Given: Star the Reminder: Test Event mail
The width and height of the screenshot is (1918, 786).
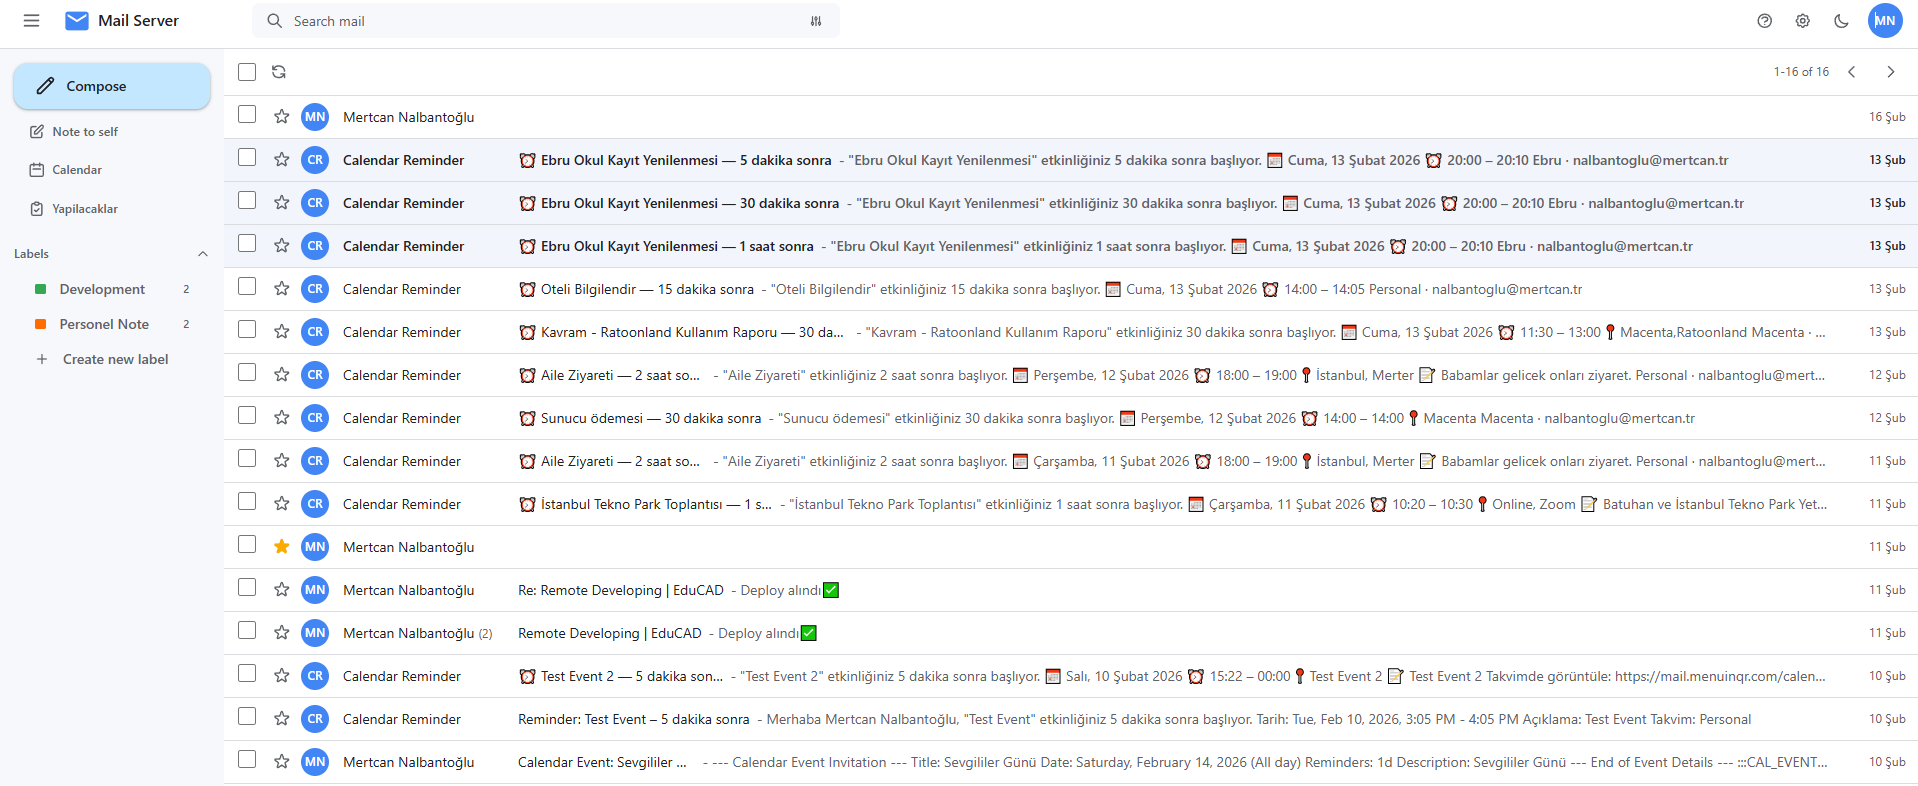Looking at the screenshot, I should 282,719.
